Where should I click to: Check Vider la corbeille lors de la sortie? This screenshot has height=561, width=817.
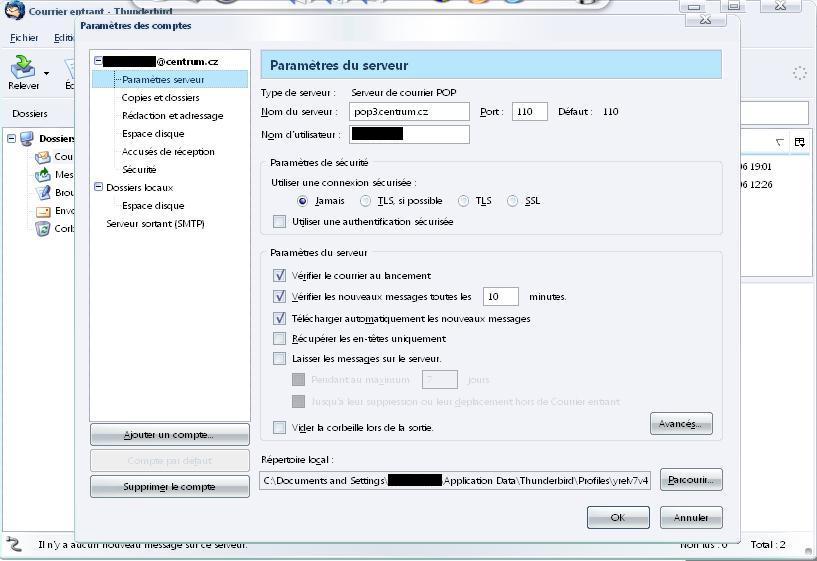279,427
